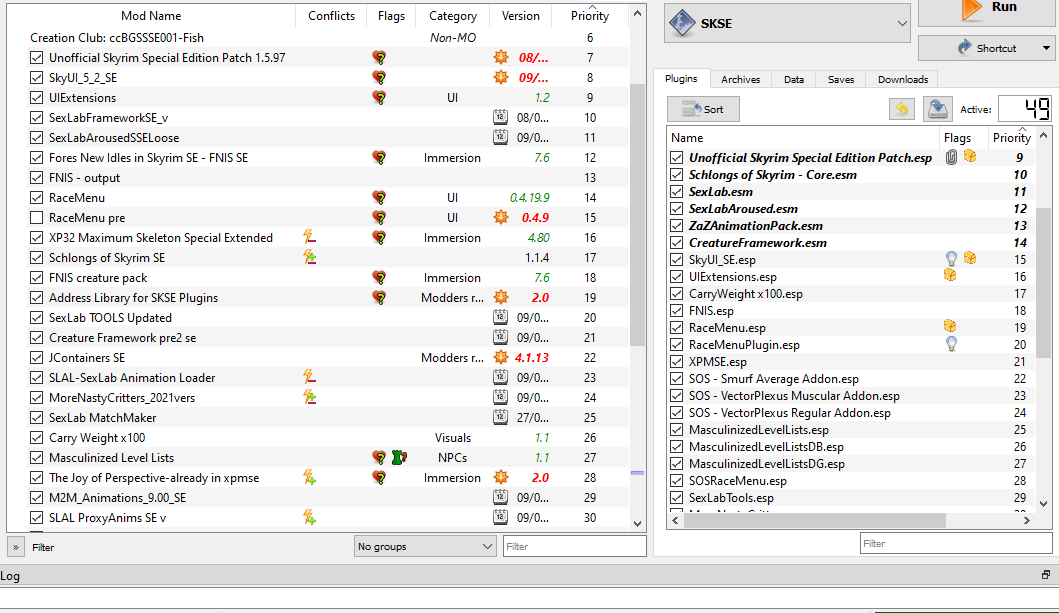The width and height of the screenshot is (1059, 613).
Task: Open the Downloads tab
Action: [903, 79]
